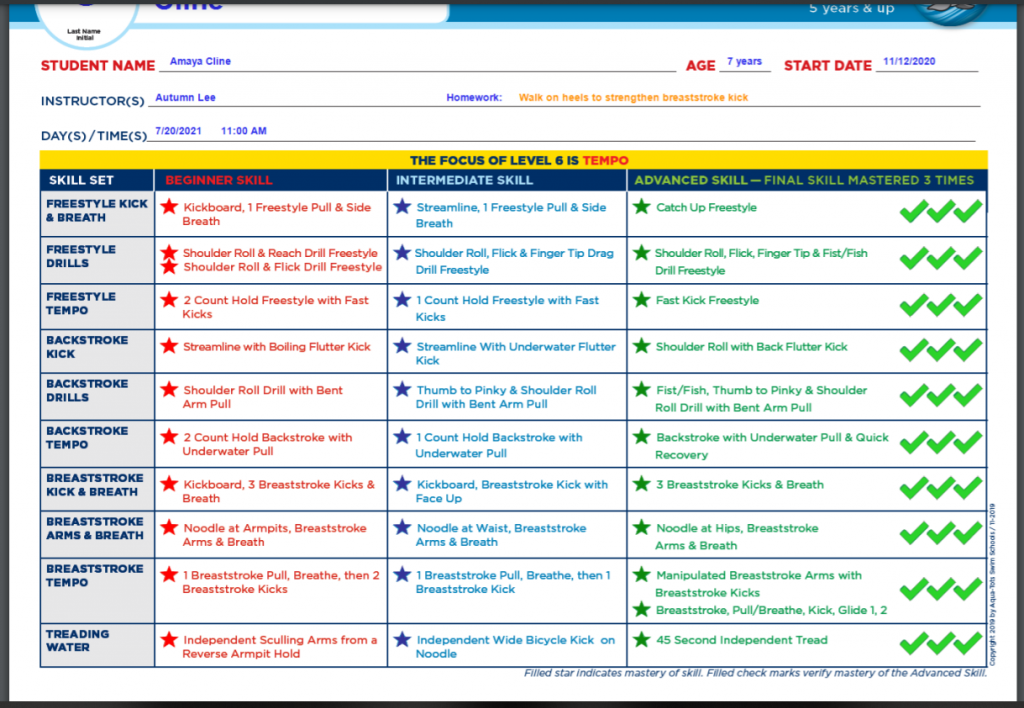
Task: Click the orange Homework text about walking on heels
Action: (x=633, y=98)
